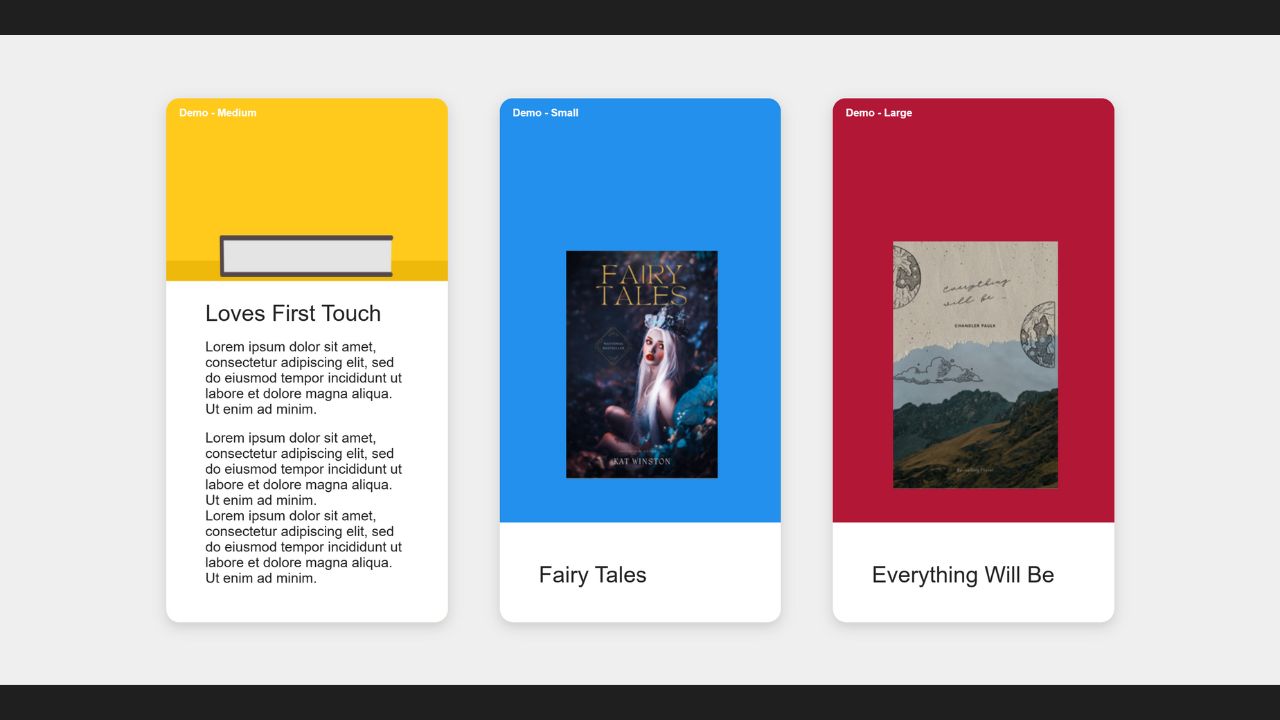
Task: Open the Fairy Tales book cover image
Action: pyautogui.click(x=642, y=364)
